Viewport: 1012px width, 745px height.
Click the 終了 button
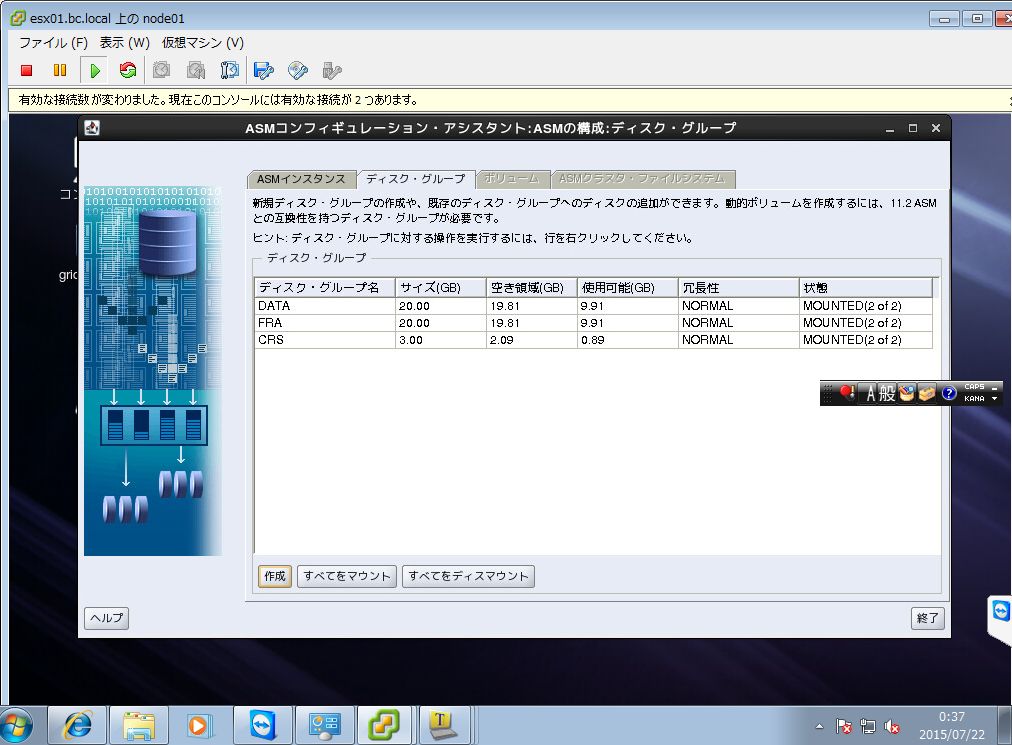(x=927, y=618)
